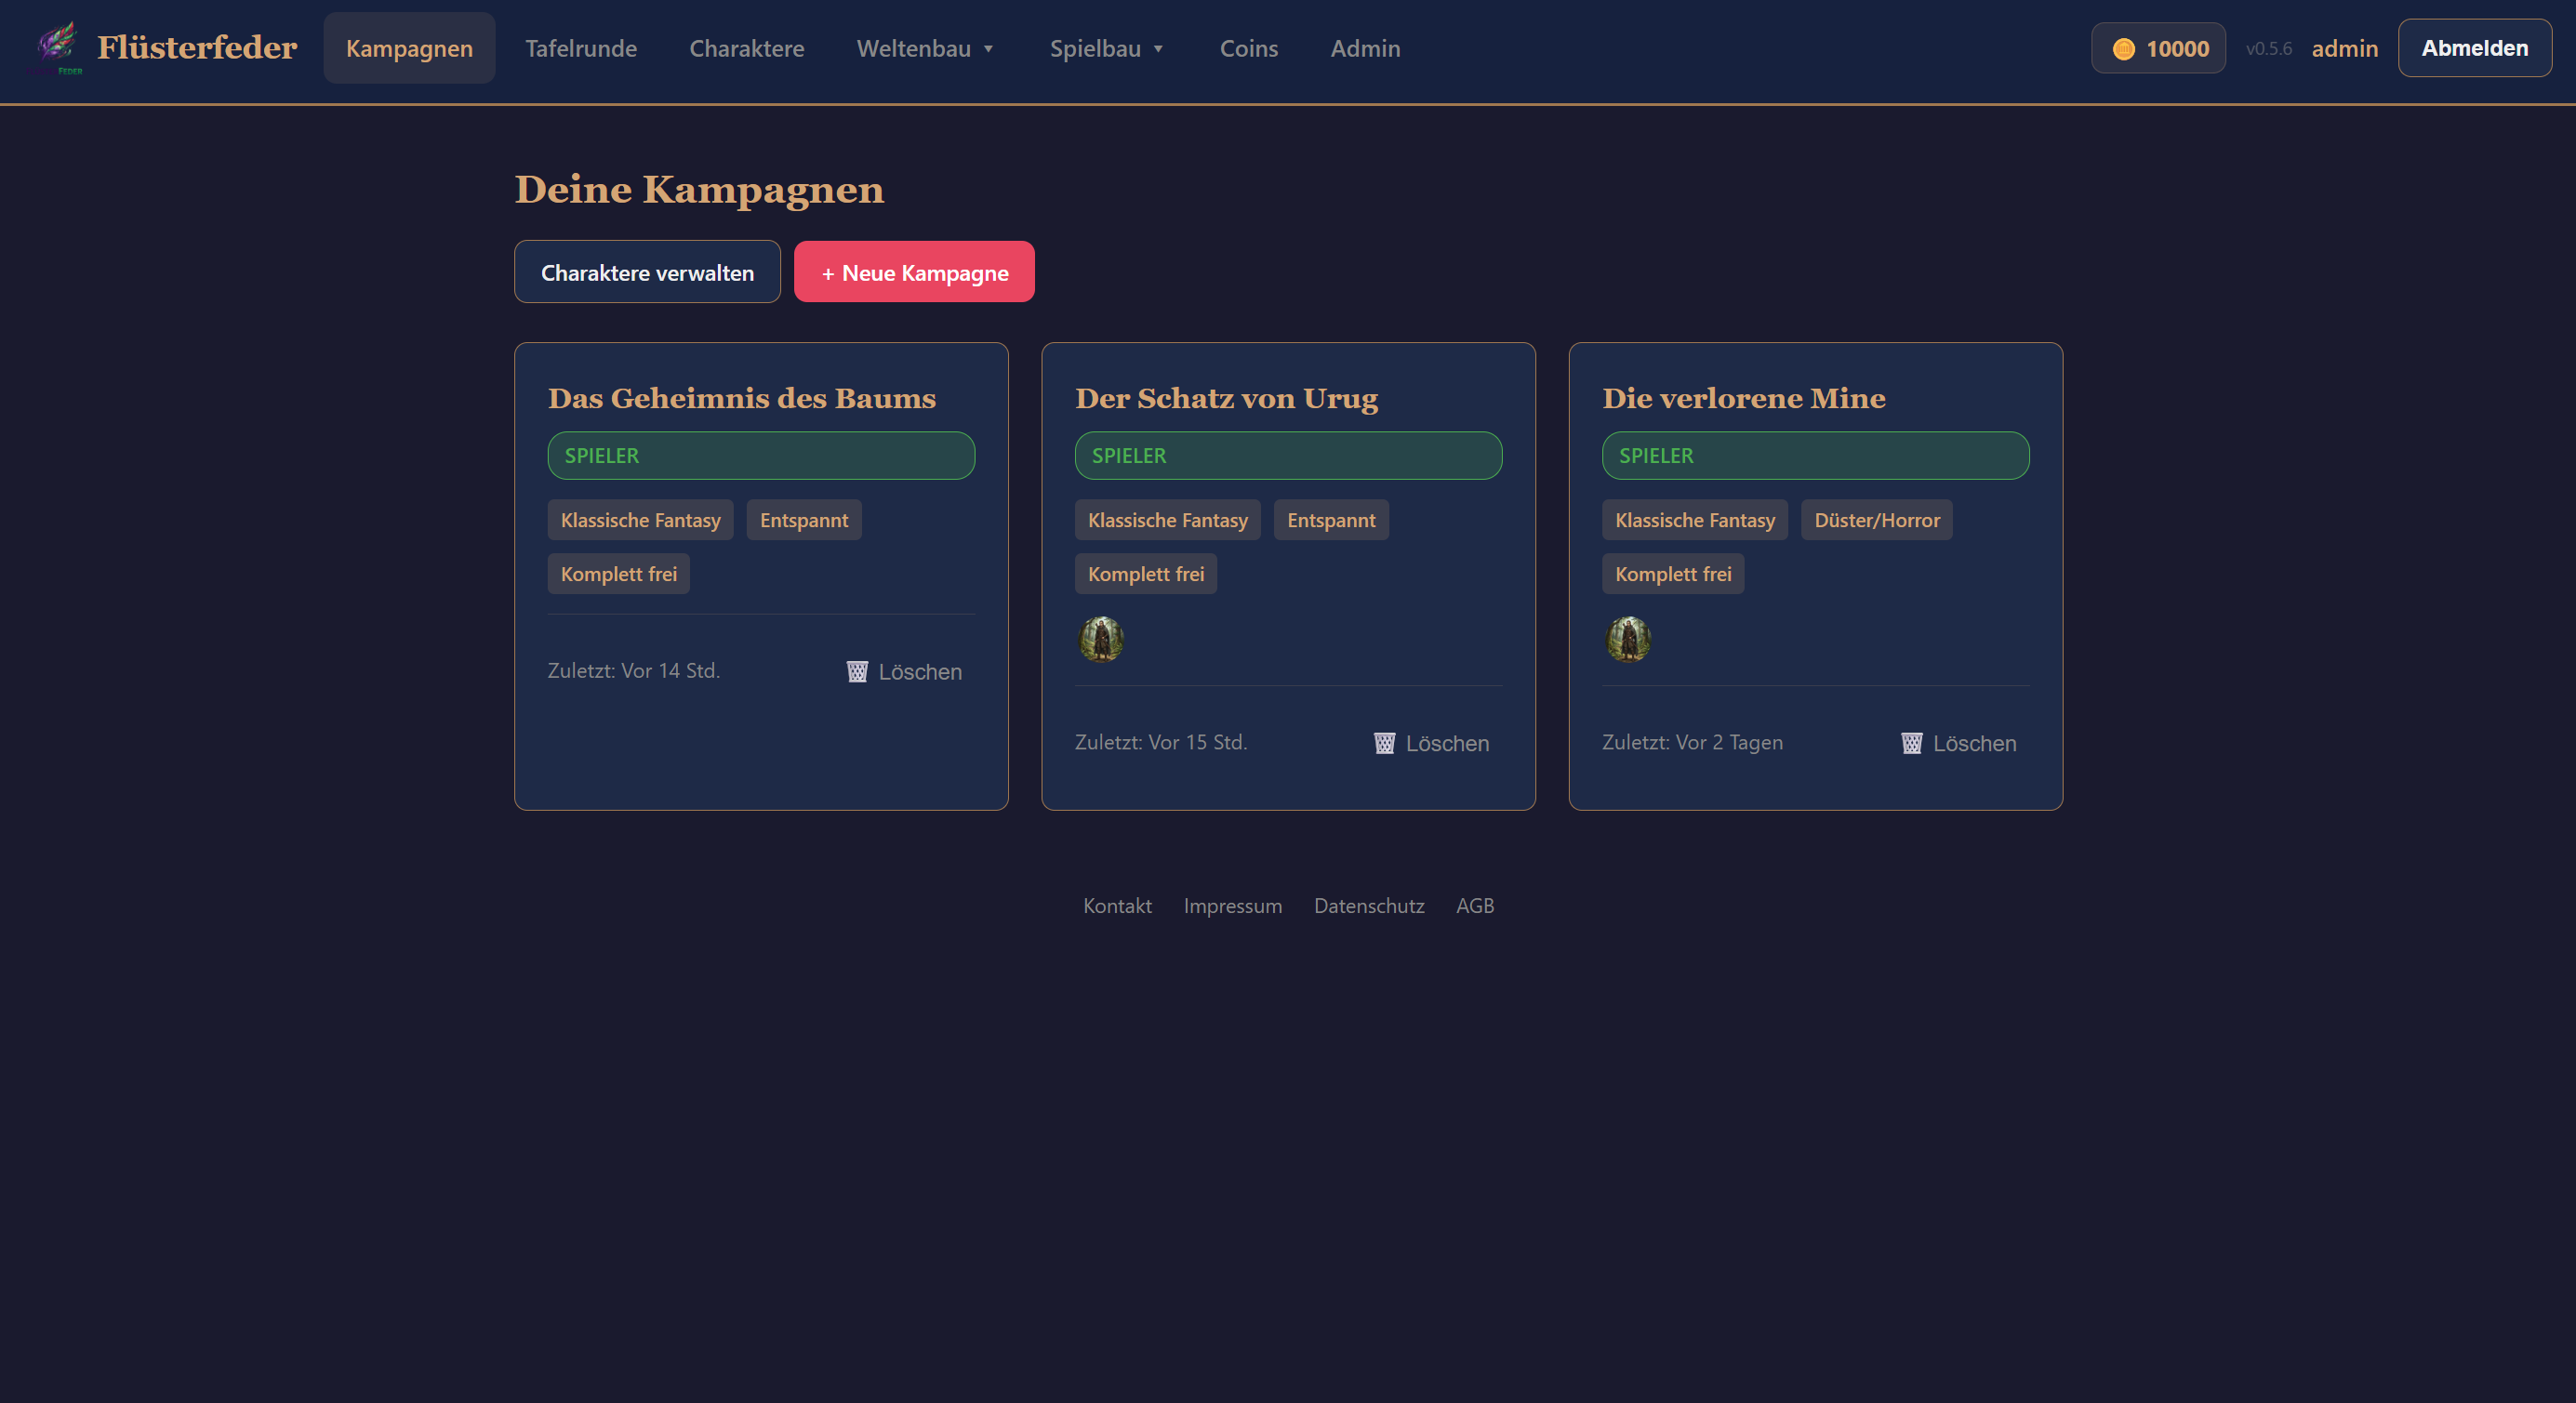The image size is (2576, 1403).
Task: Click the gold coin balance icon
Action: pos(2123,49)
